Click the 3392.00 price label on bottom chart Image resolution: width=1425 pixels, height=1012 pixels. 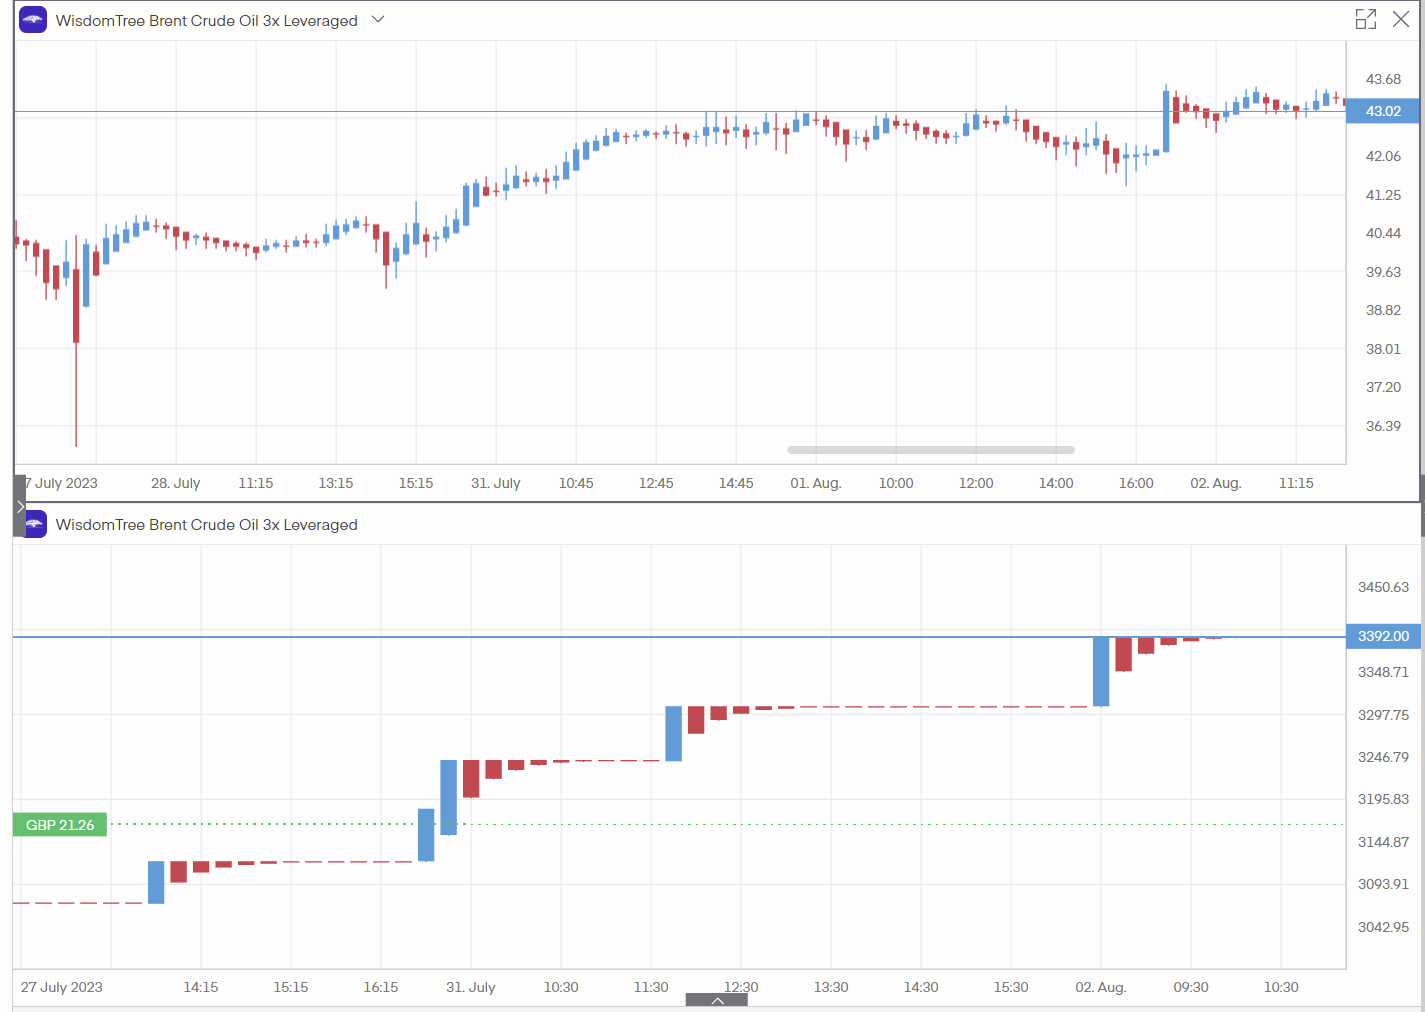pyautogui.click(x=1383, y=636)
